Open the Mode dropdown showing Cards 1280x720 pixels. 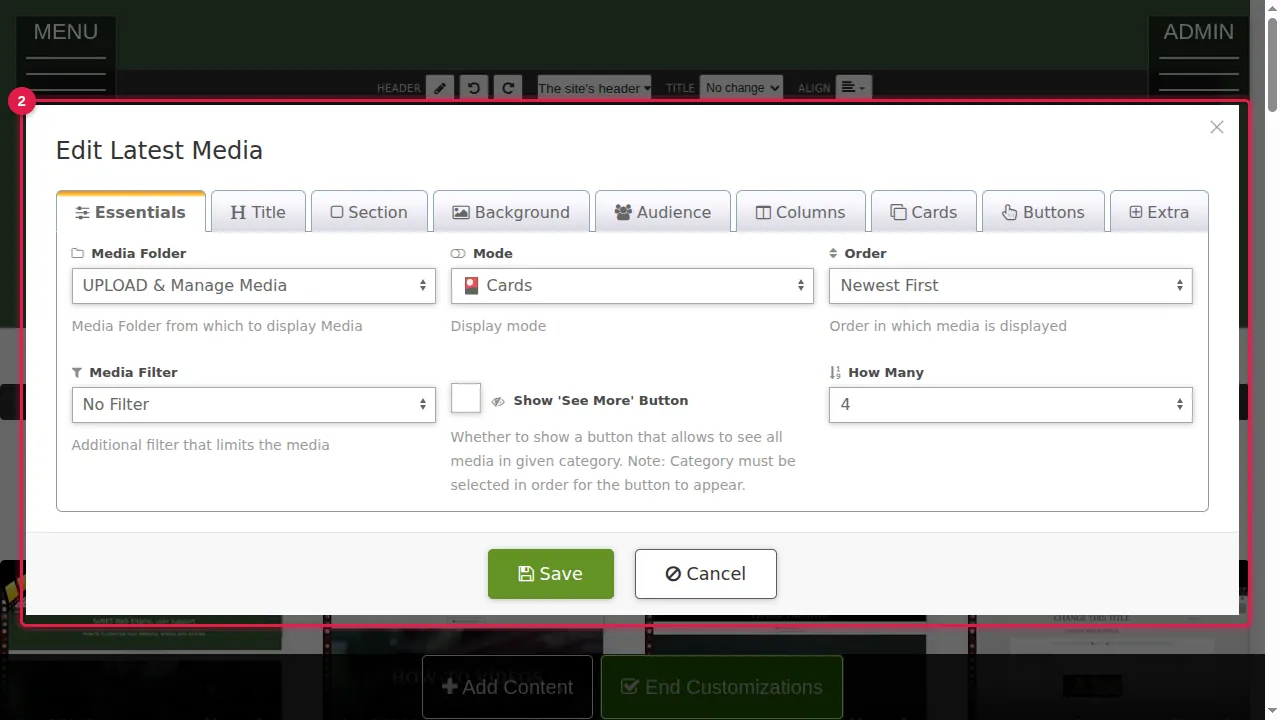tap(632, 286)
